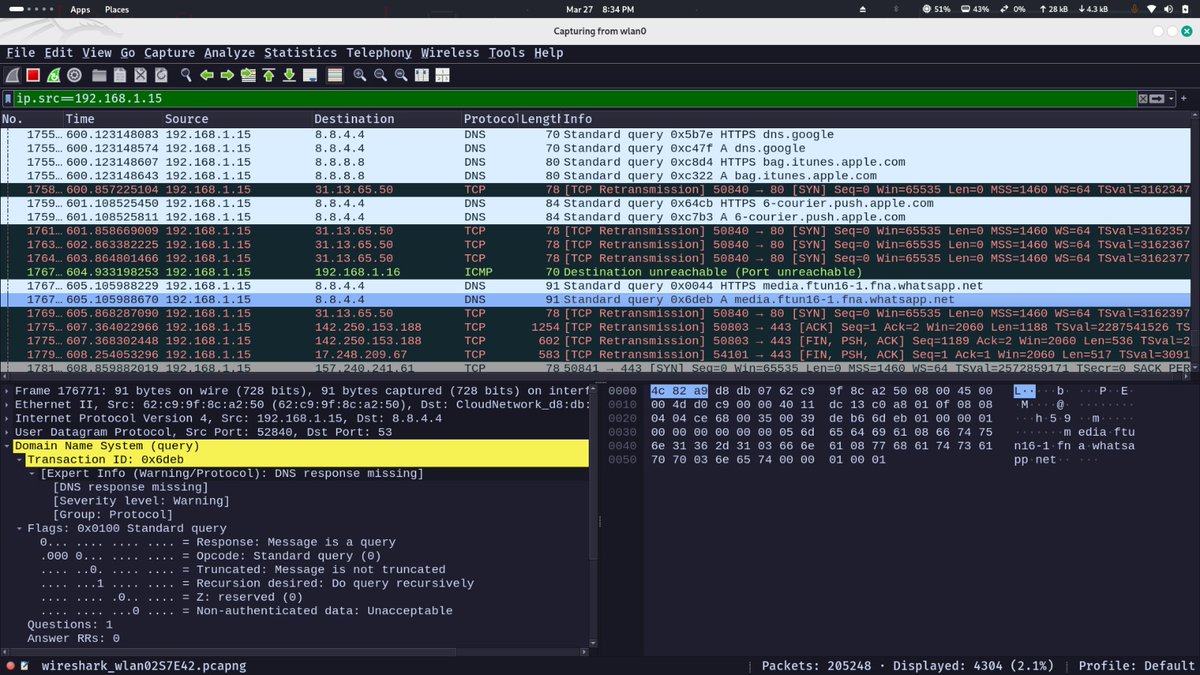Select DNS query 0x5b7e HTTPS dns.google
Viewport: 1200px width, 675px height.
[595, 134]
